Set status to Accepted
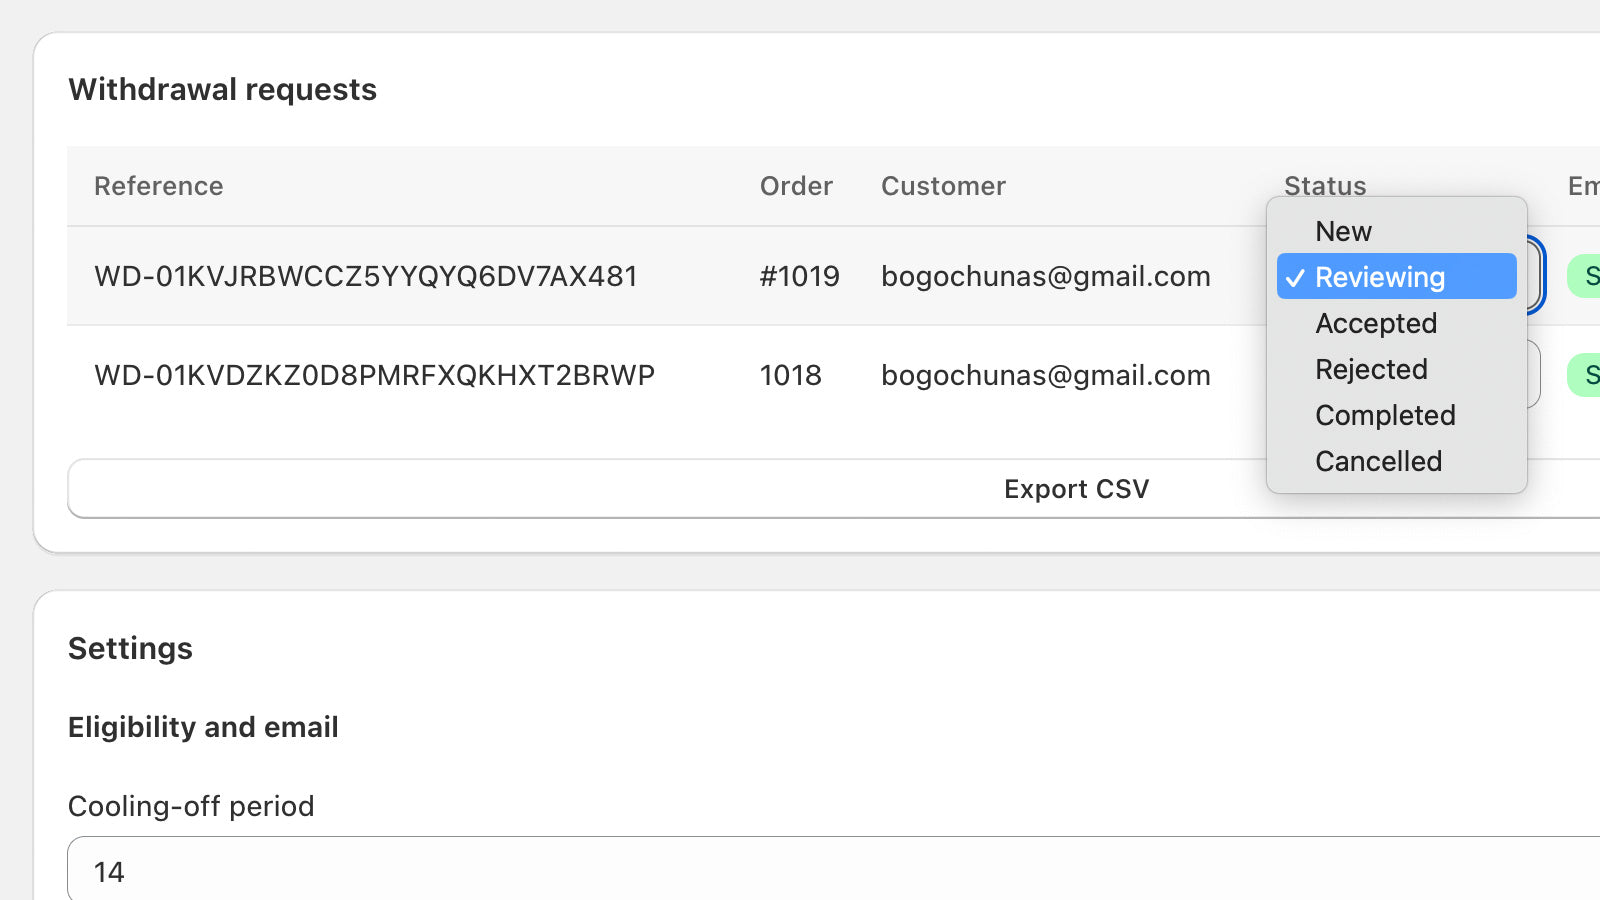This screenshot has height=900, width=1600. point(1396,323)
